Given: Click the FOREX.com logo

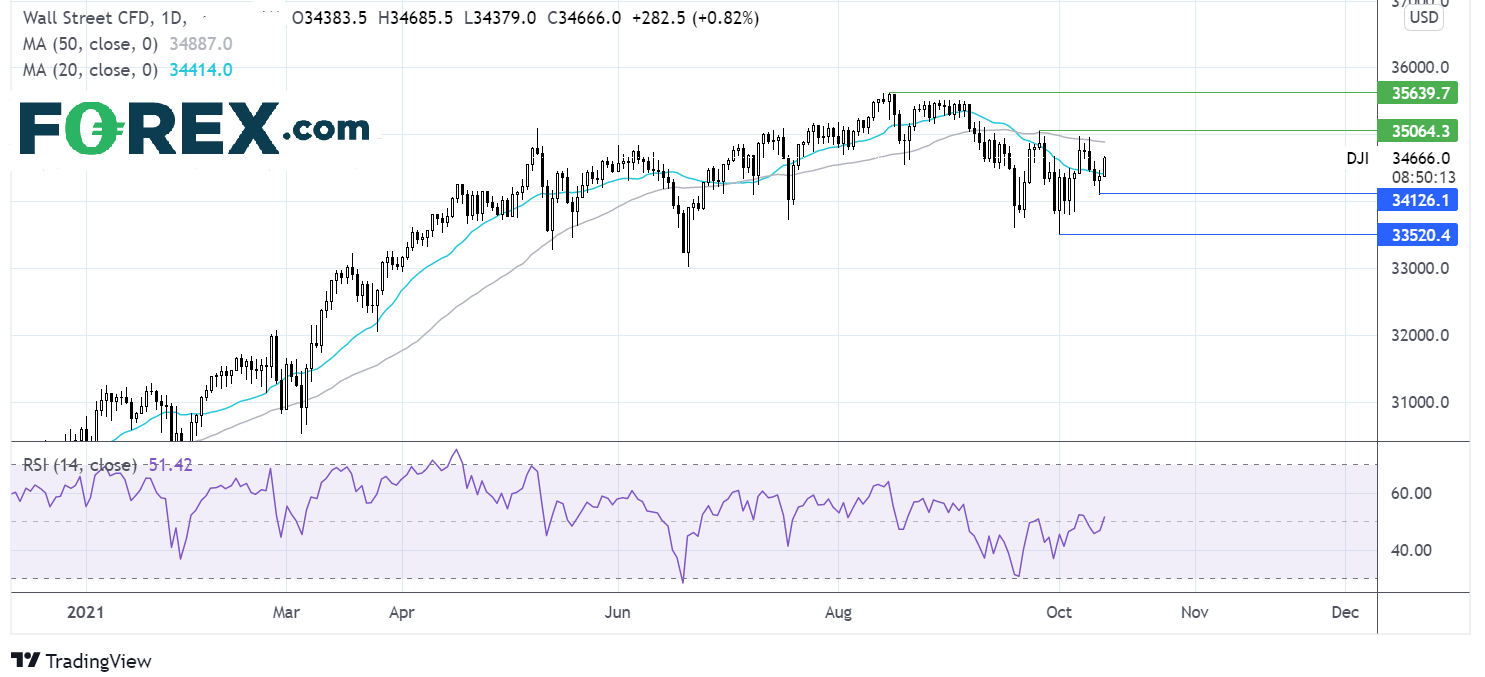Looking at the screenshot, I should 194,128.
